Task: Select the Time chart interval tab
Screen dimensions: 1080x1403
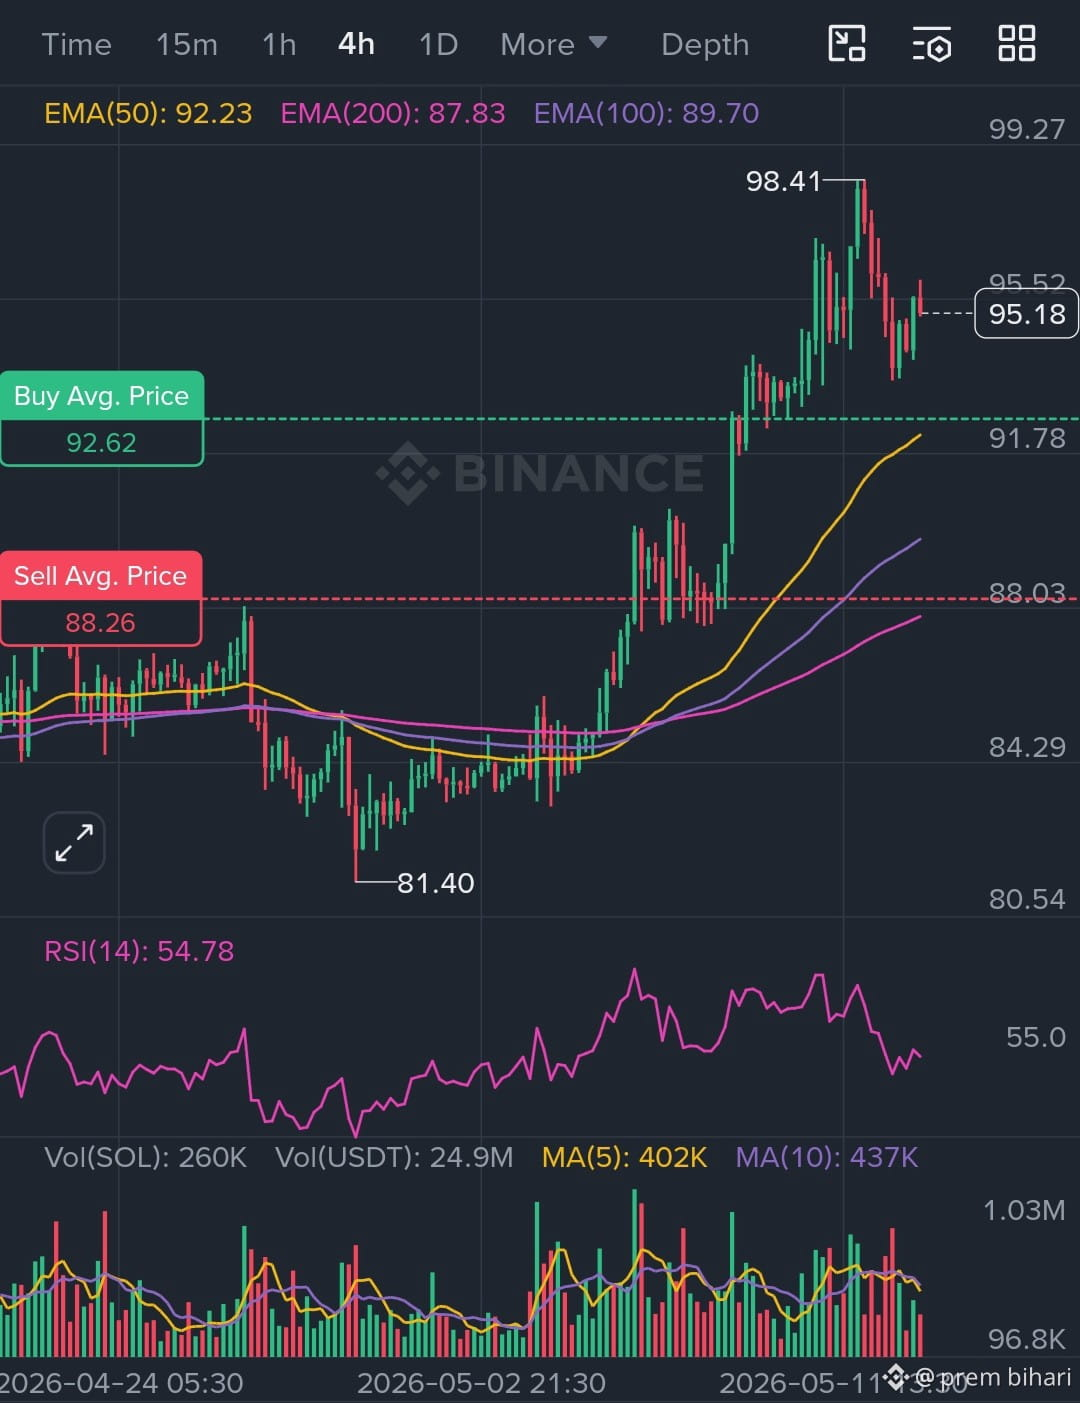Action: pos(76,44)
